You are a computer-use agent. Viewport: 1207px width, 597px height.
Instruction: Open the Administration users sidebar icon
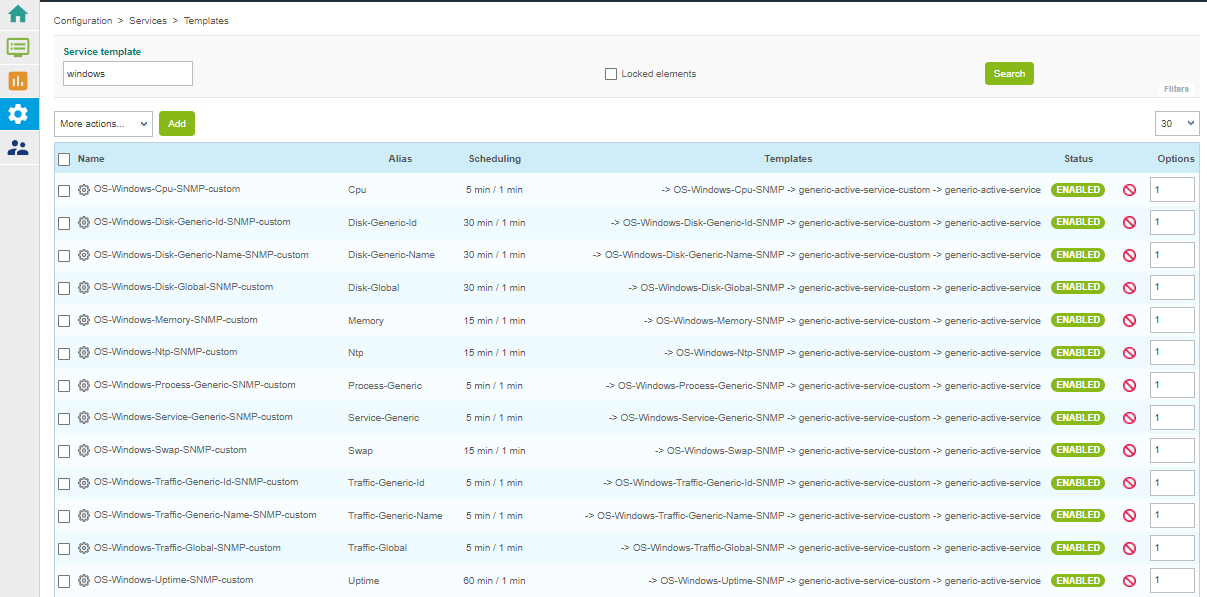click(18, 147)
